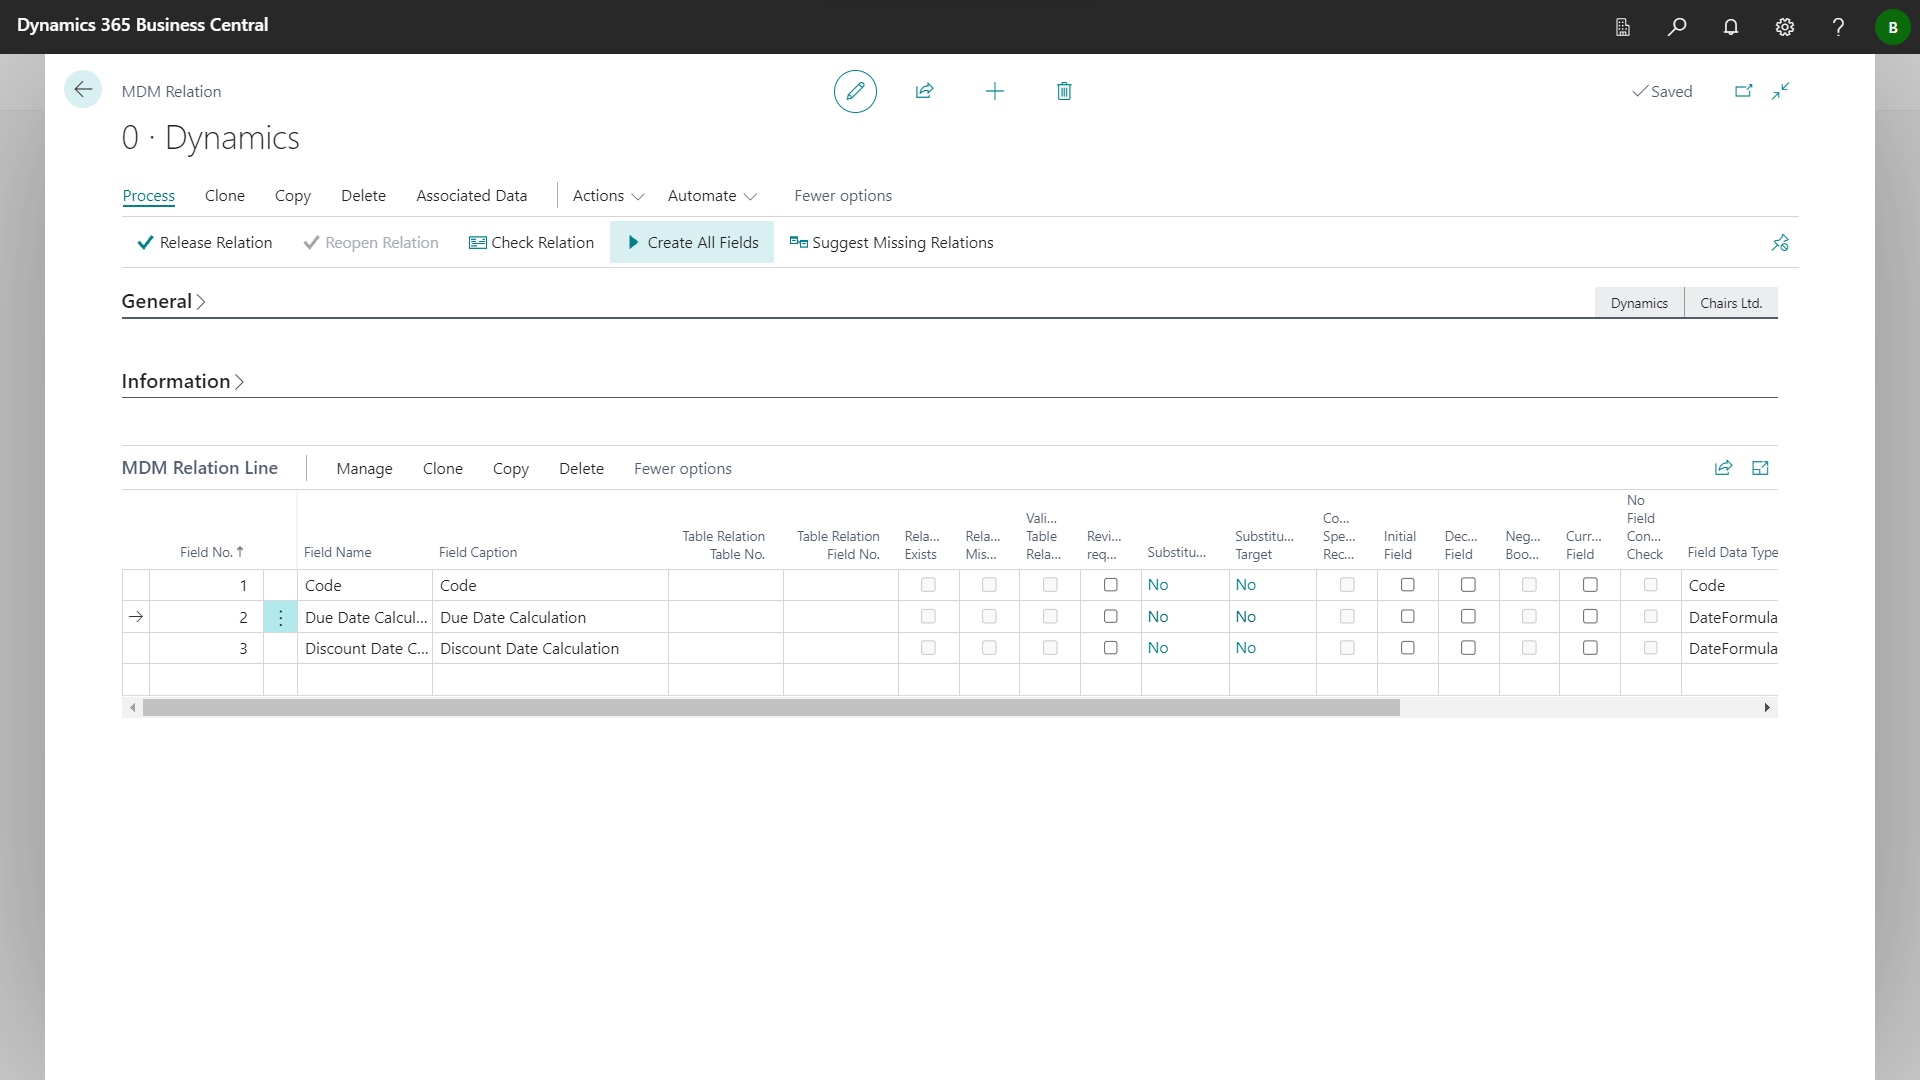This screenshot has height=1080, width=1920.
Task: Toggle Initial Field for Due Date Calculation row
Action: click(x=1407, y=617)
